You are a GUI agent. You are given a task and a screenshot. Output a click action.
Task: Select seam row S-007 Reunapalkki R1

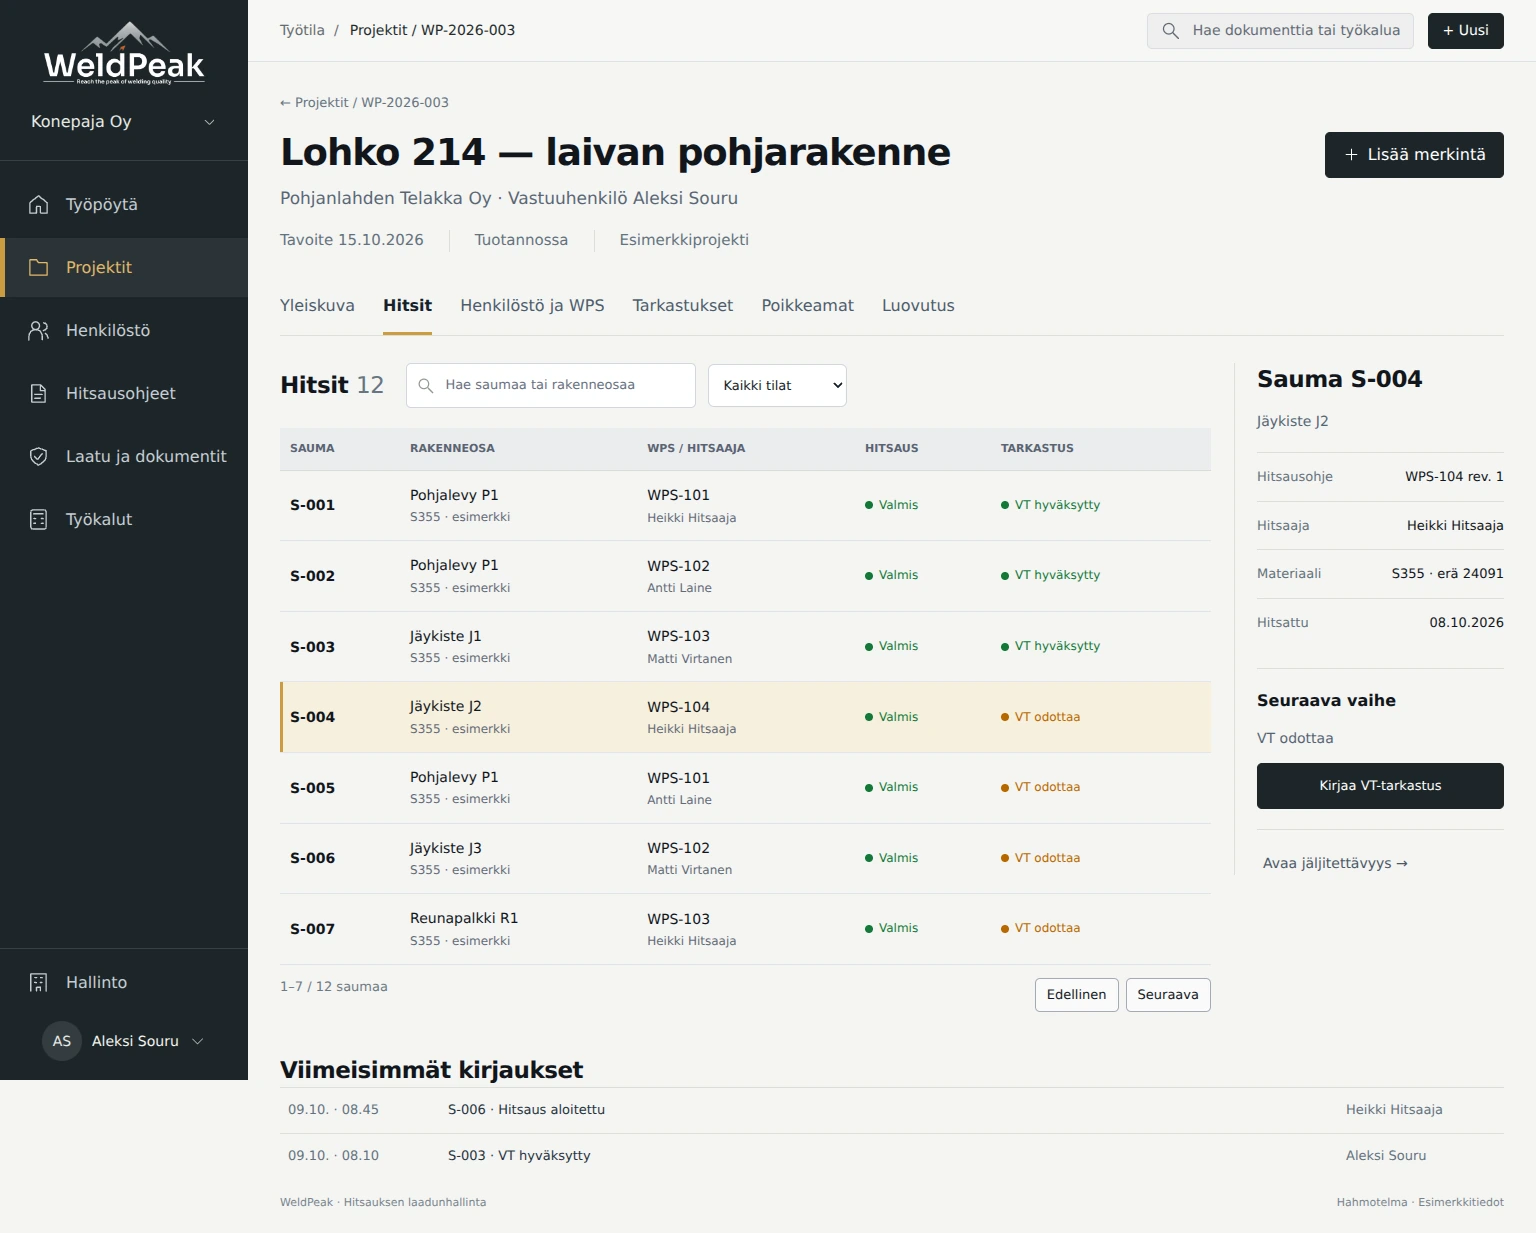[x=745, y=929]
